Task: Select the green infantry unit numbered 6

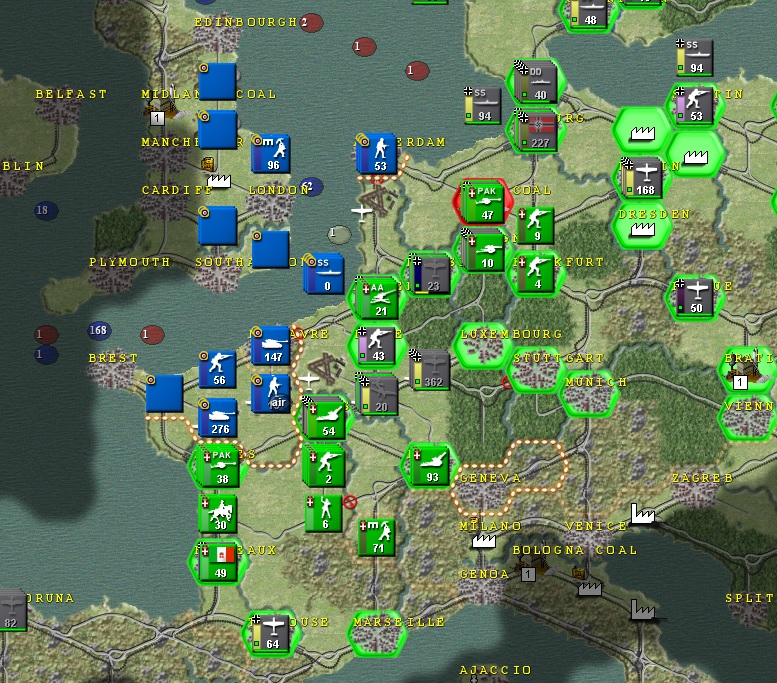Action: 324,513
